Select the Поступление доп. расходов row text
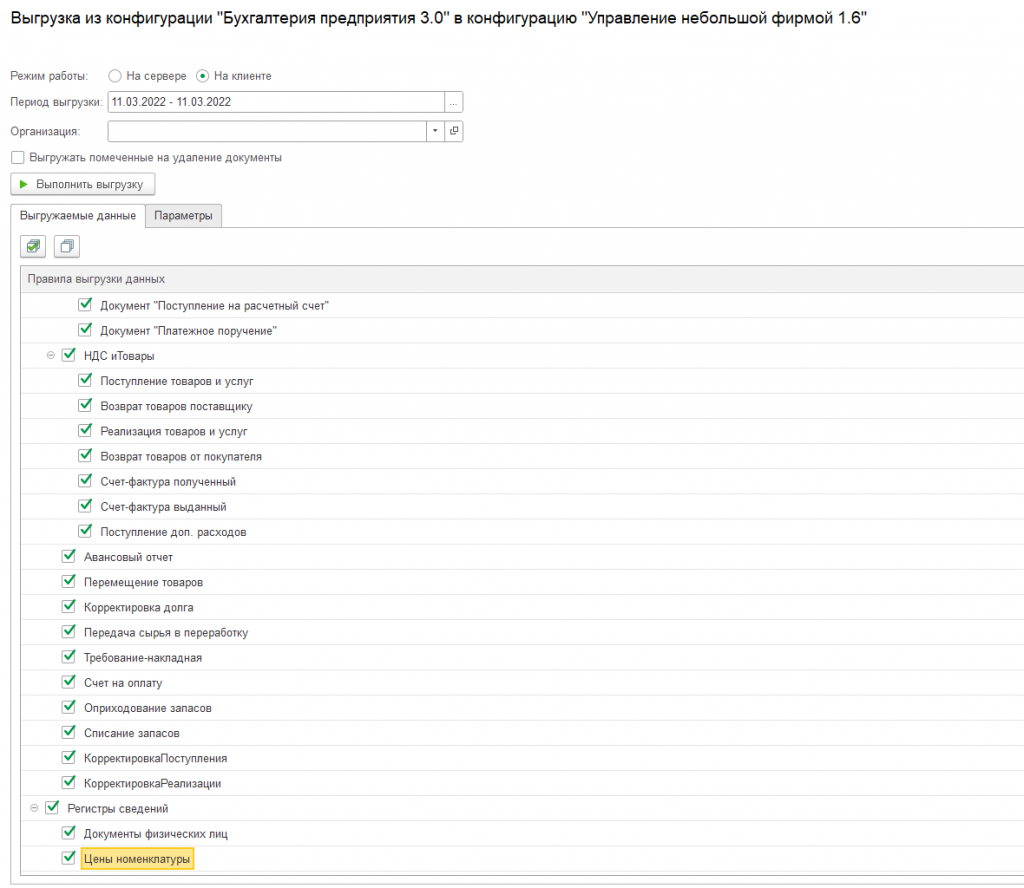This screenshot has height=888, width=1024. (173, 532)
